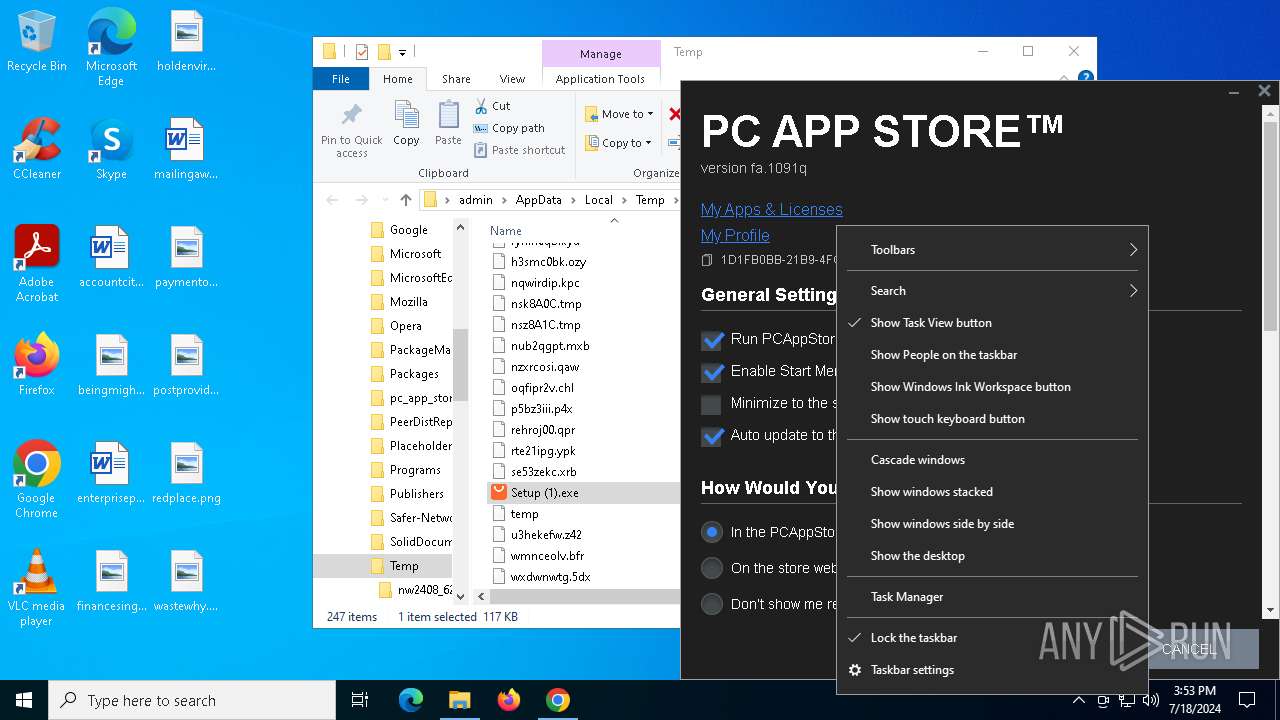
Task: Choose Cascade windows from the context menu
Action: [x=992, y=460]
